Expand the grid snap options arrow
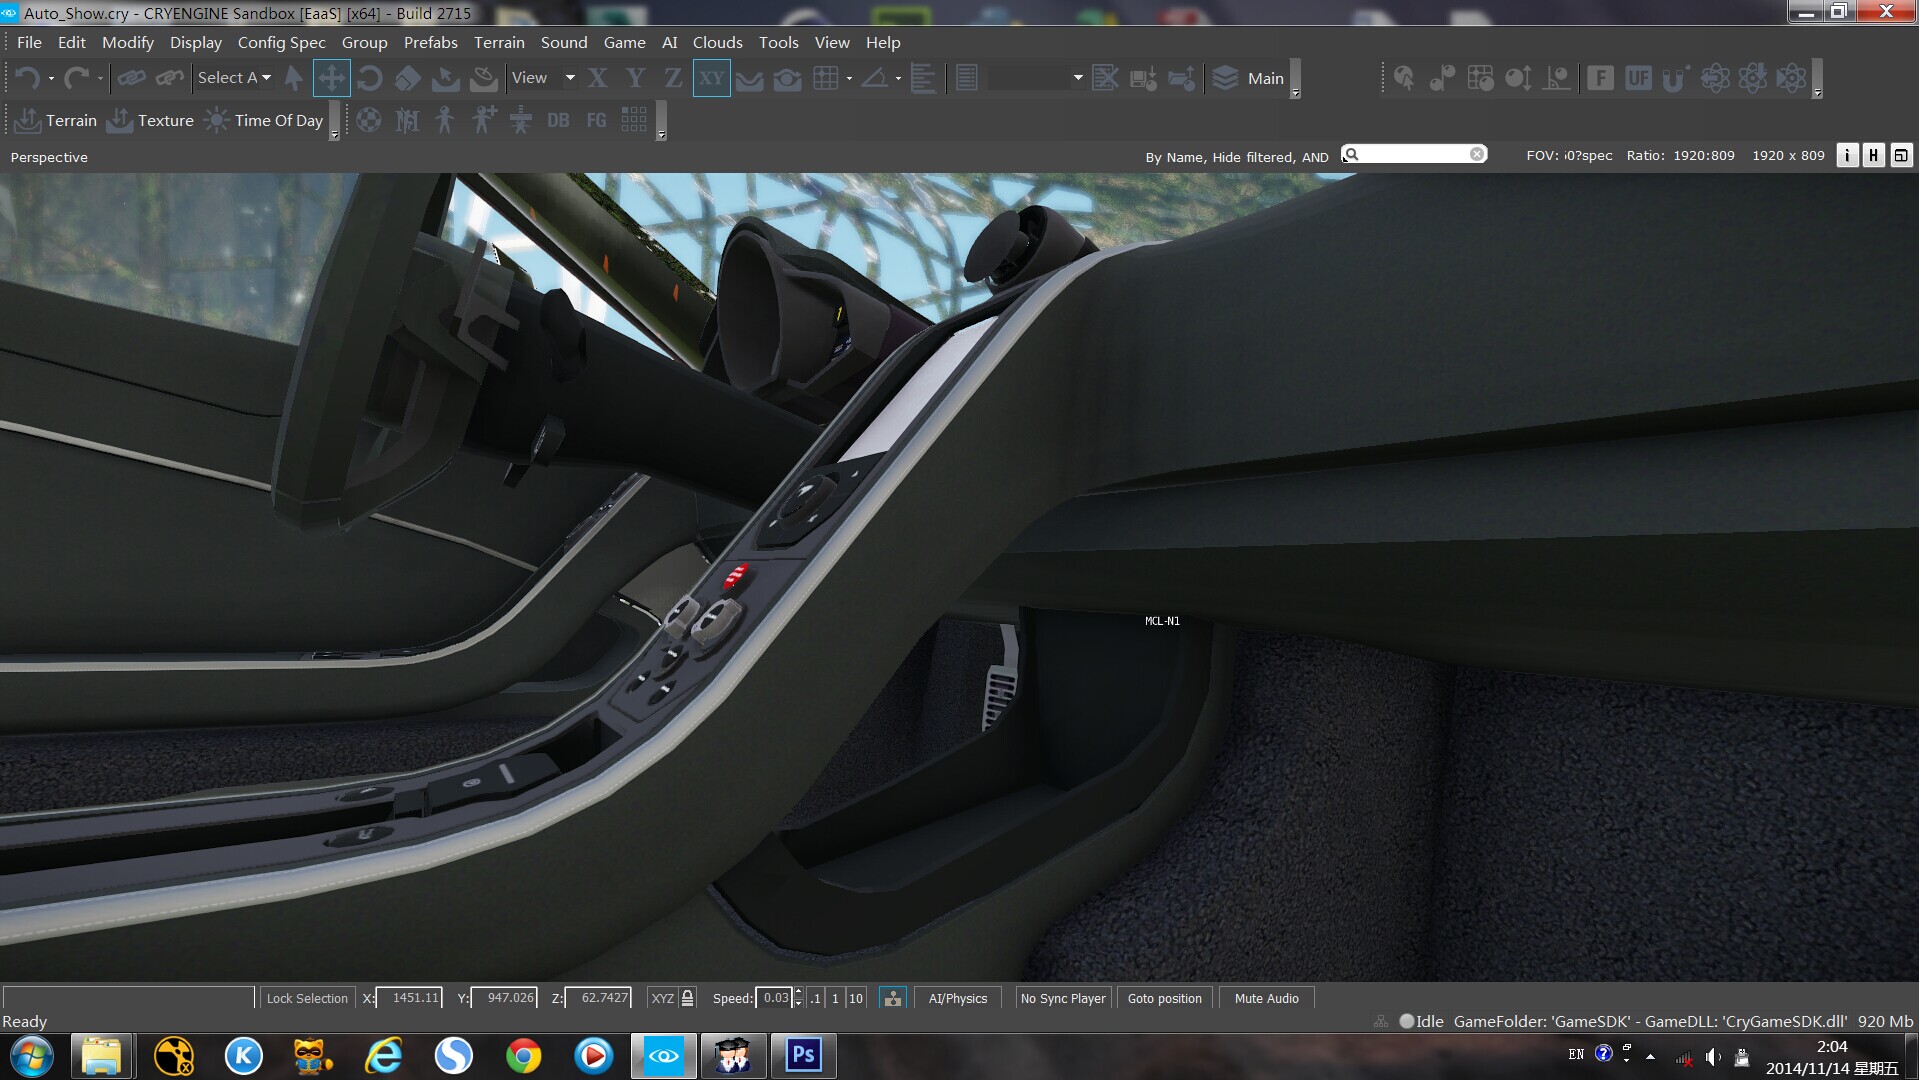The width and height of the screenshot is (1919, 1080). 849,78
